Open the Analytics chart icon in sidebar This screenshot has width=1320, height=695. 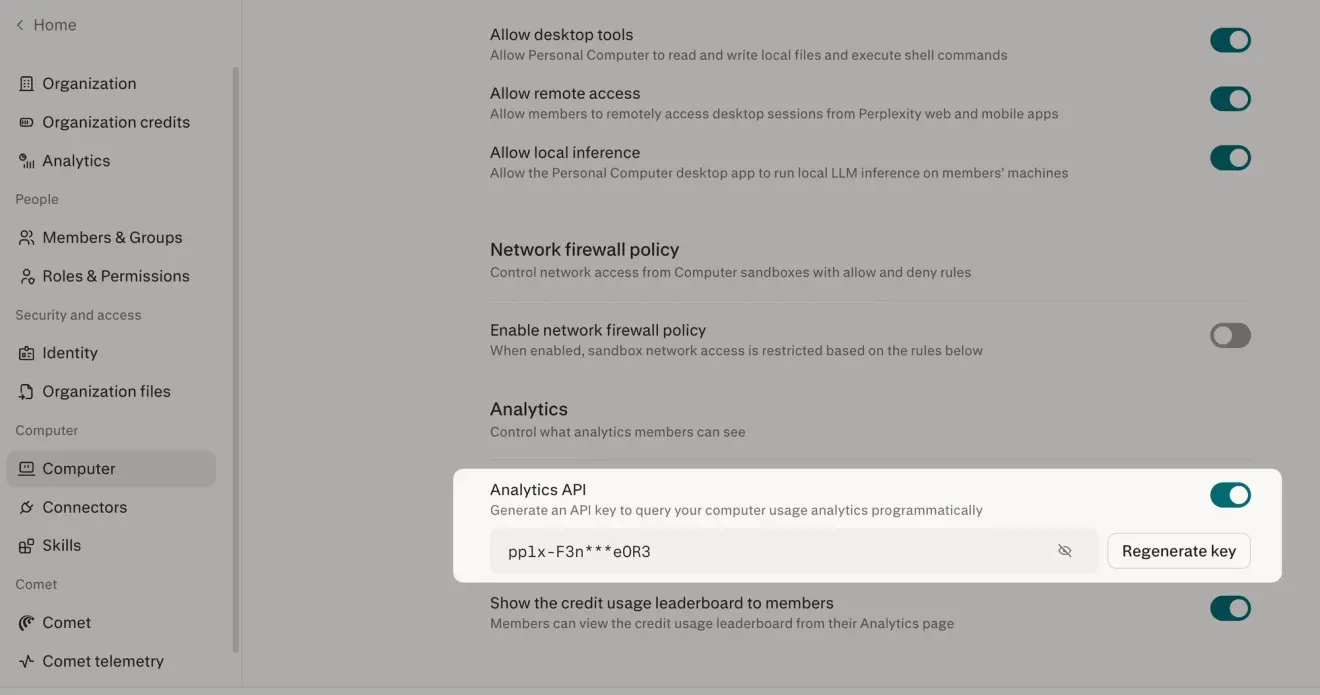coord(27,161)
